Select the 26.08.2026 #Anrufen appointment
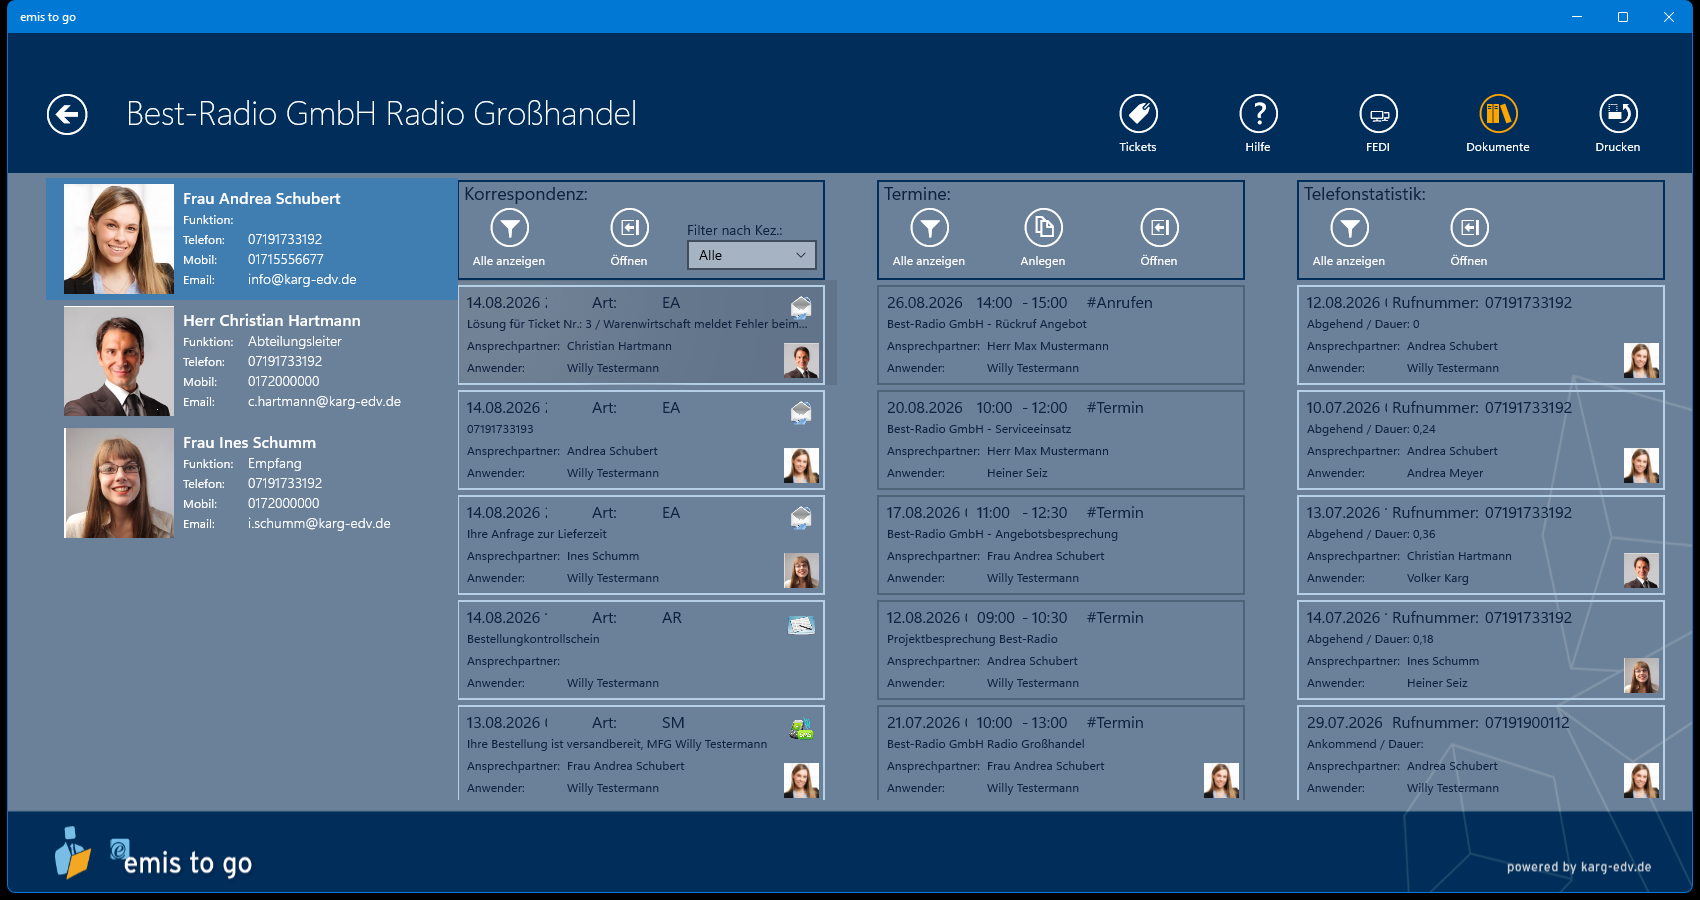 1061,335
